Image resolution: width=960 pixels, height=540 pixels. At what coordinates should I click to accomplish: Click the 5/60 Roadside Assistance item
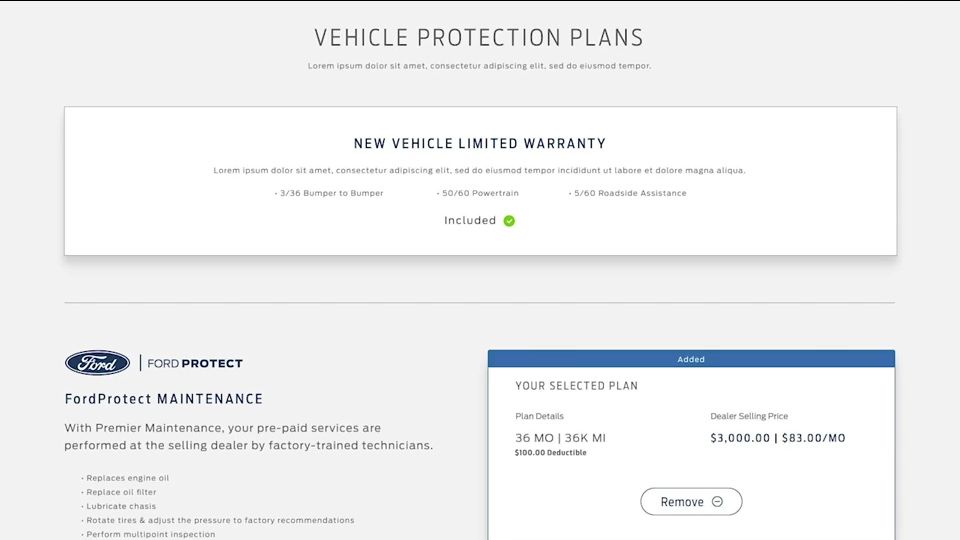(628, 193)
